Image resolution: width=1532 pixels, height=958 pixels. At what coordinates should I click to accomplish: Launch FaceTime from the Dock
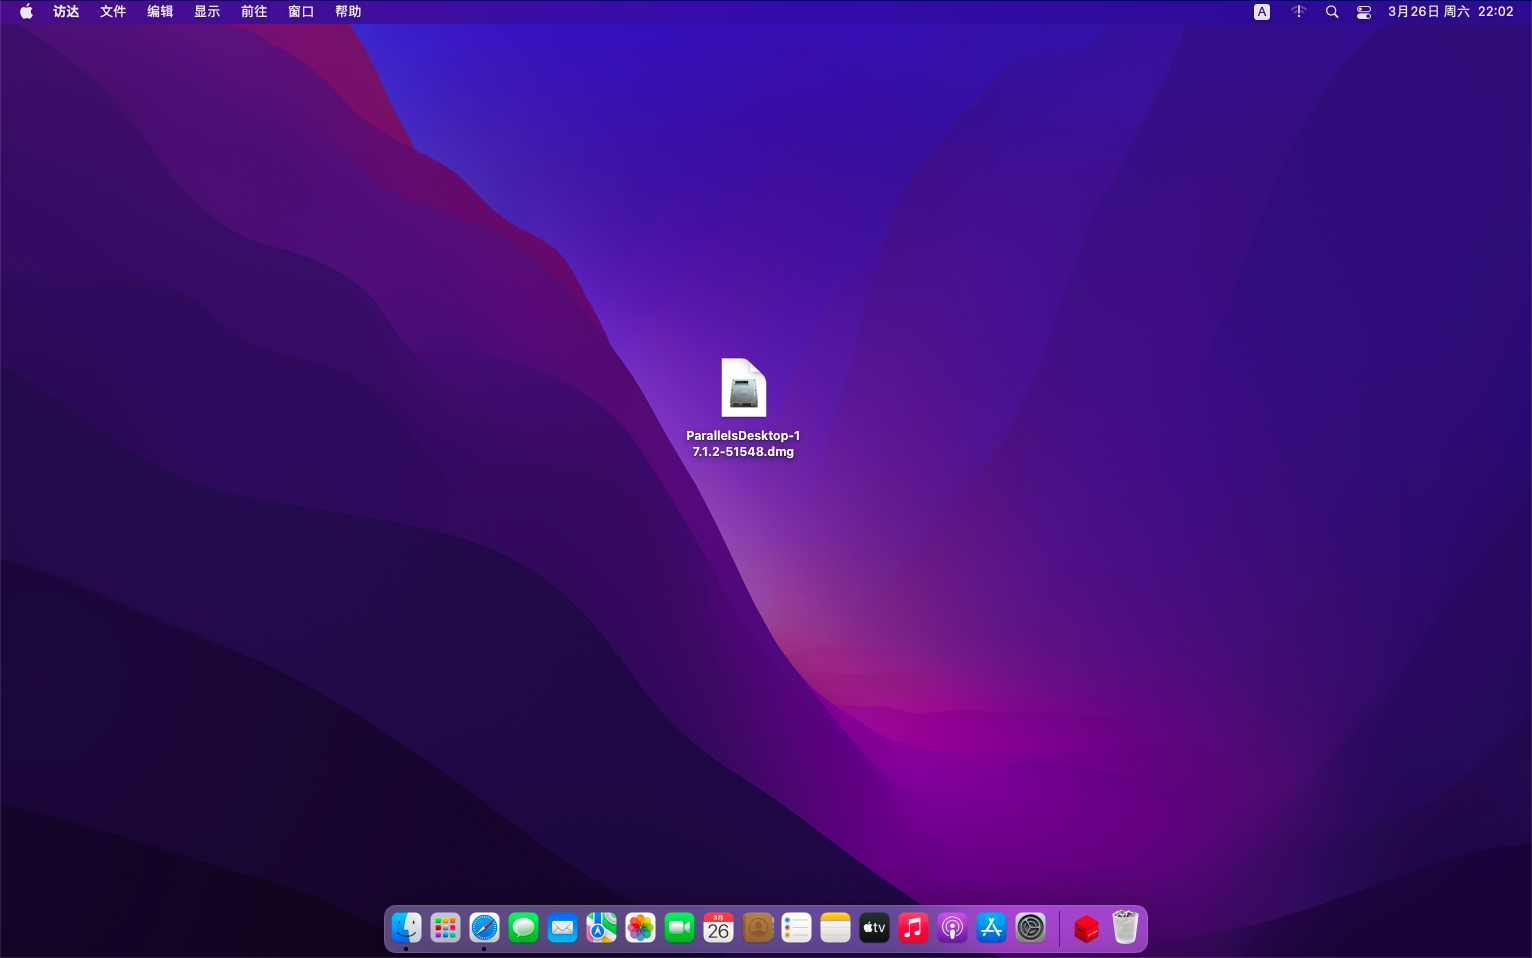[x=679, y=927]
